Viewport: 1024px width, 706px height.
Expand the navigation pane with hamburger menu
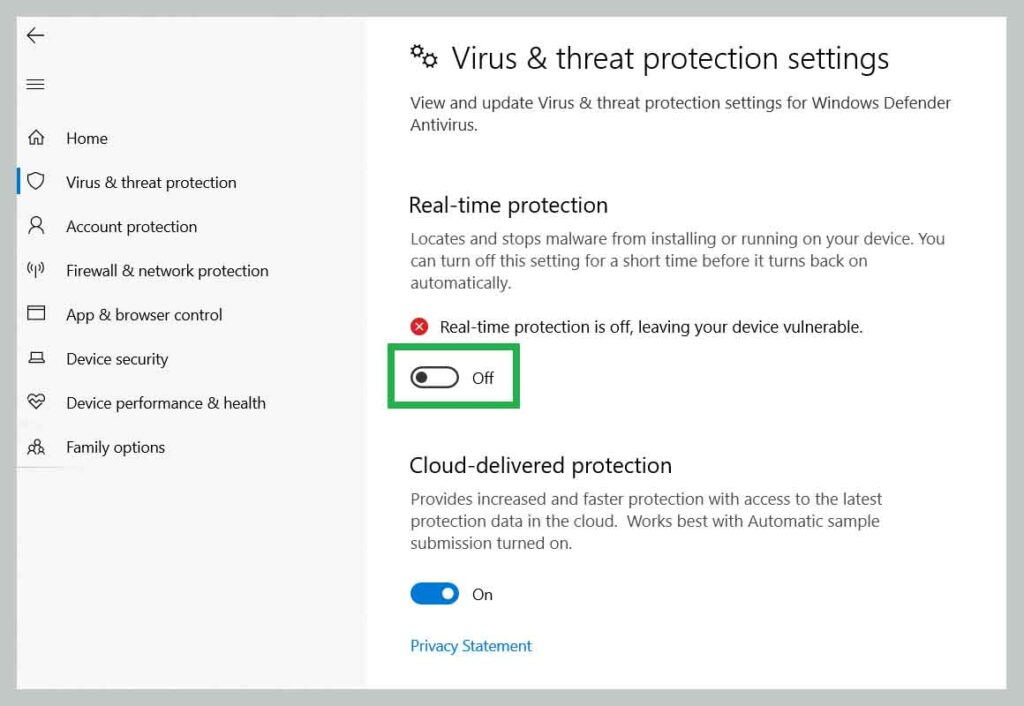point(35,84)
